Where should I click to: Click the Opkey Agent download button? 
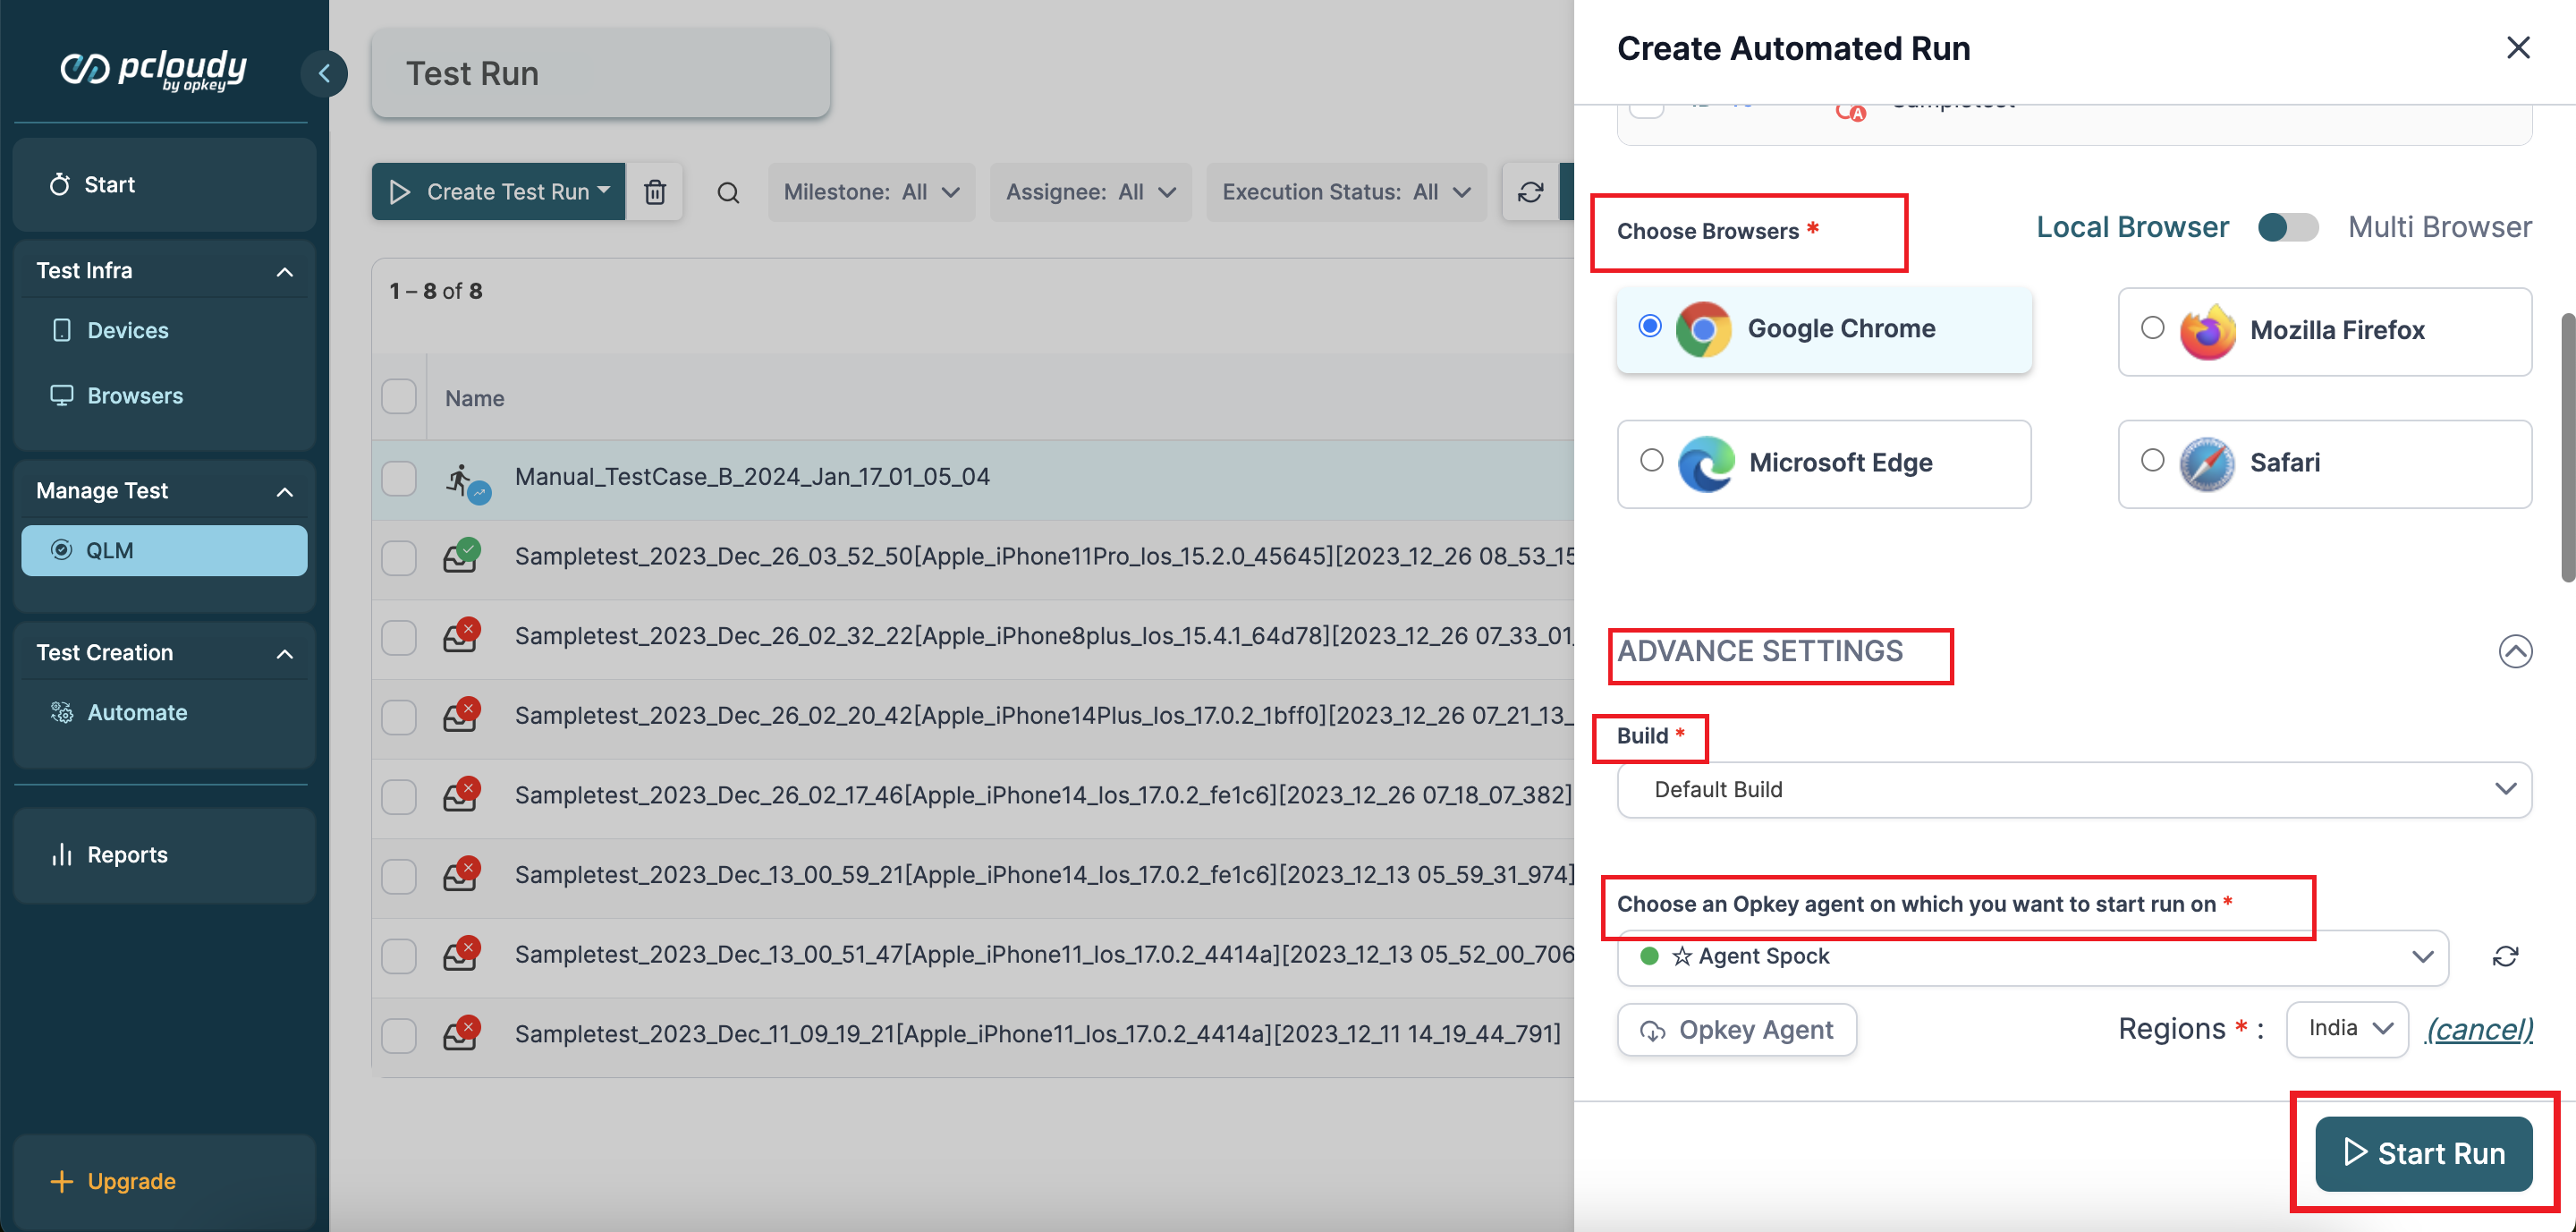click(1736, 1029)
